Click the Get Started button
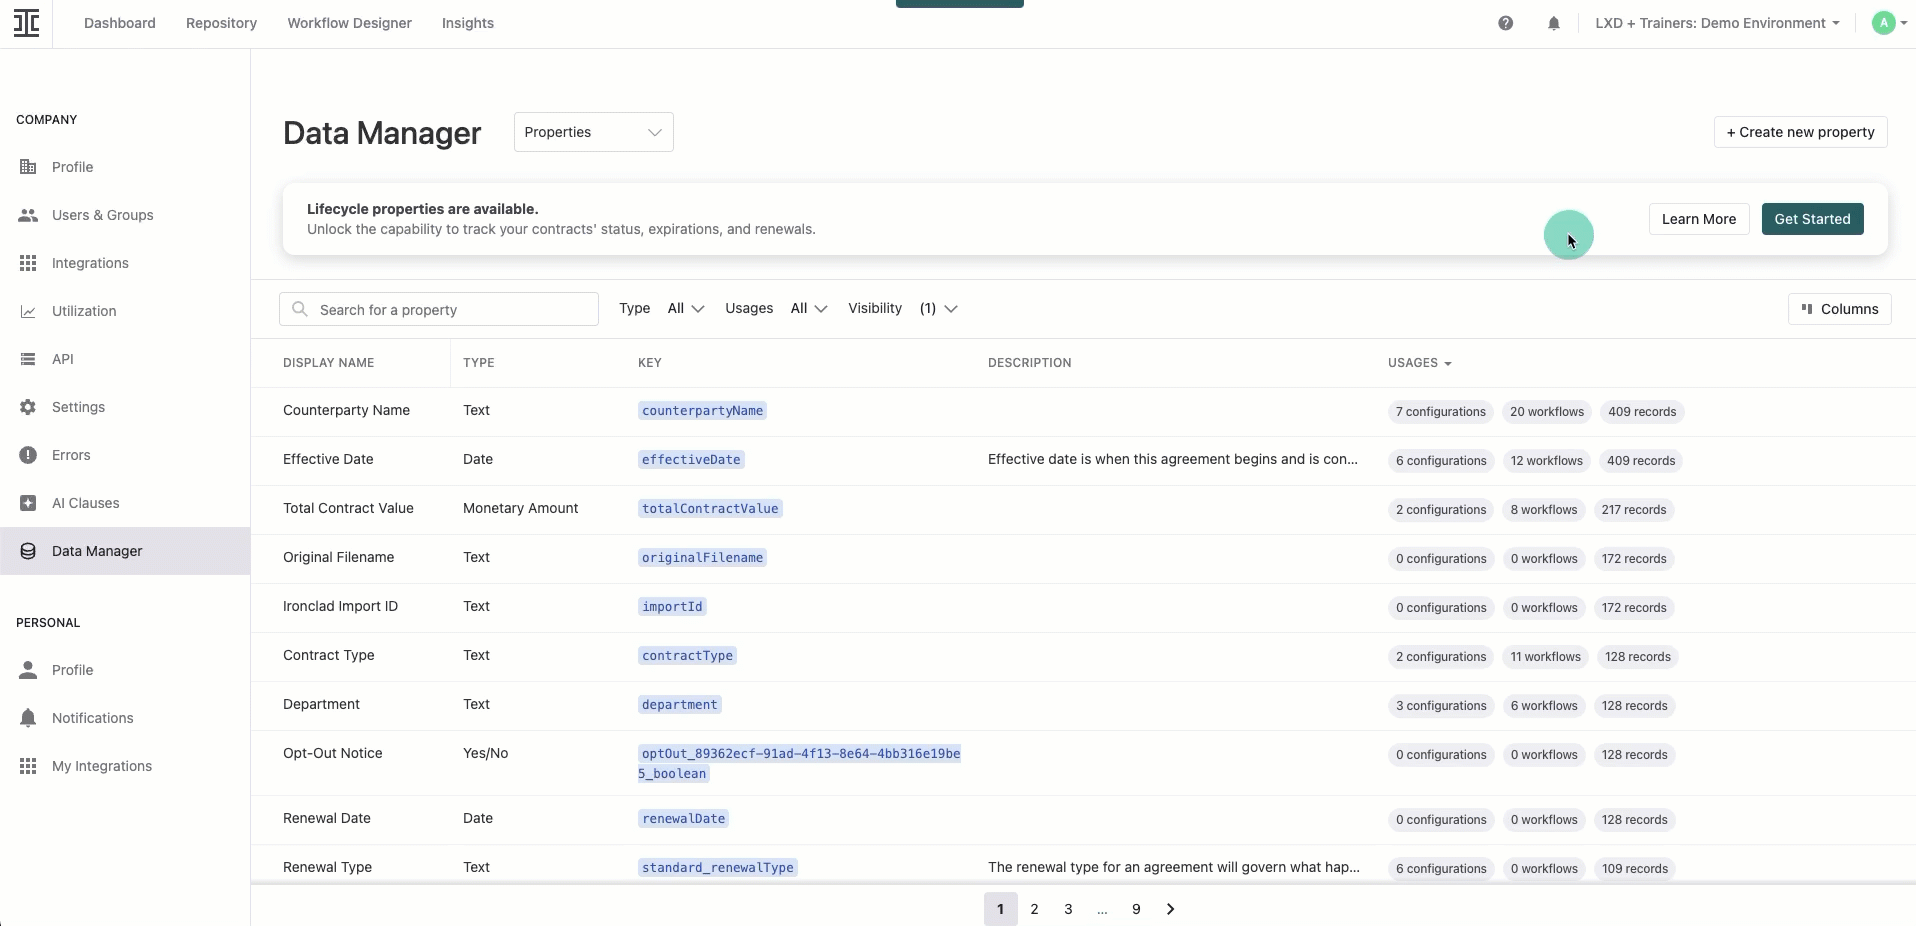The width and height of the screenshot is (1916, 926). point(1812,219)
